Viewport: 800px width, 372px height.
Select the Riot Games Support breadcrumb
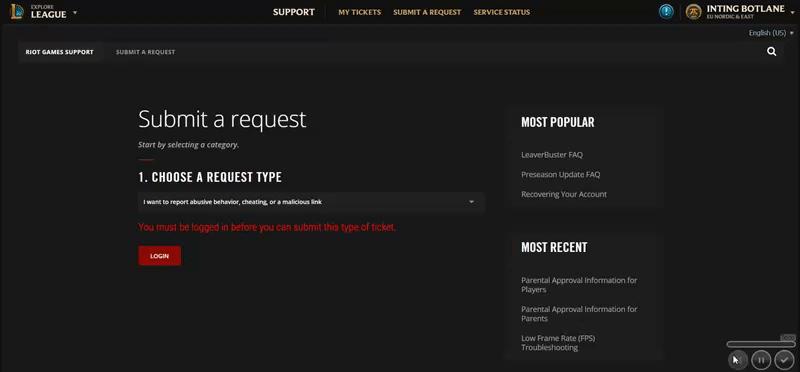59,52
